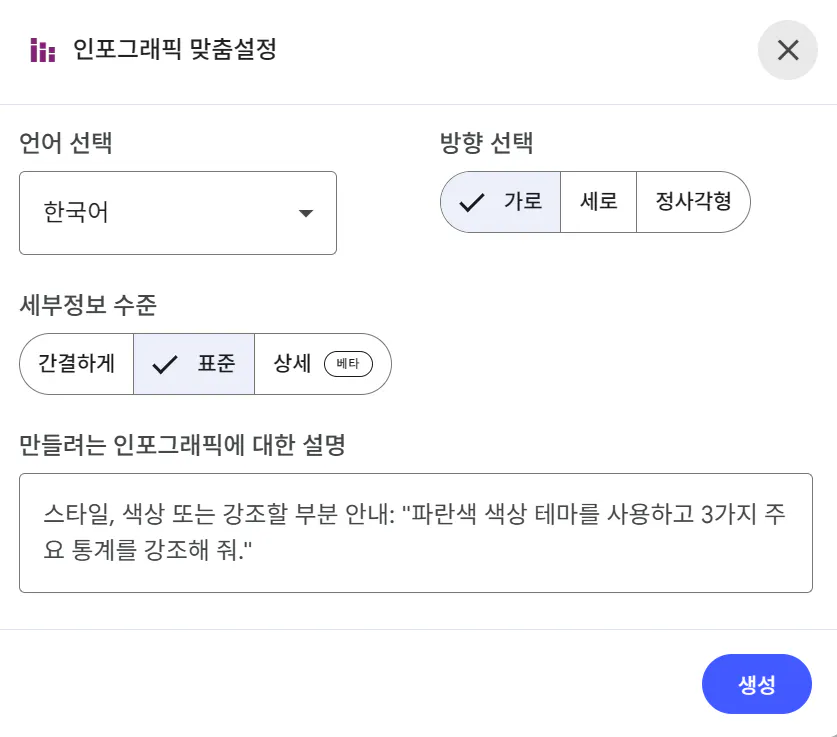Click the 인포그래픽 맞춤설정 title text
The image size is (837, 737).
pyautogui.click(x=175, y=50)
